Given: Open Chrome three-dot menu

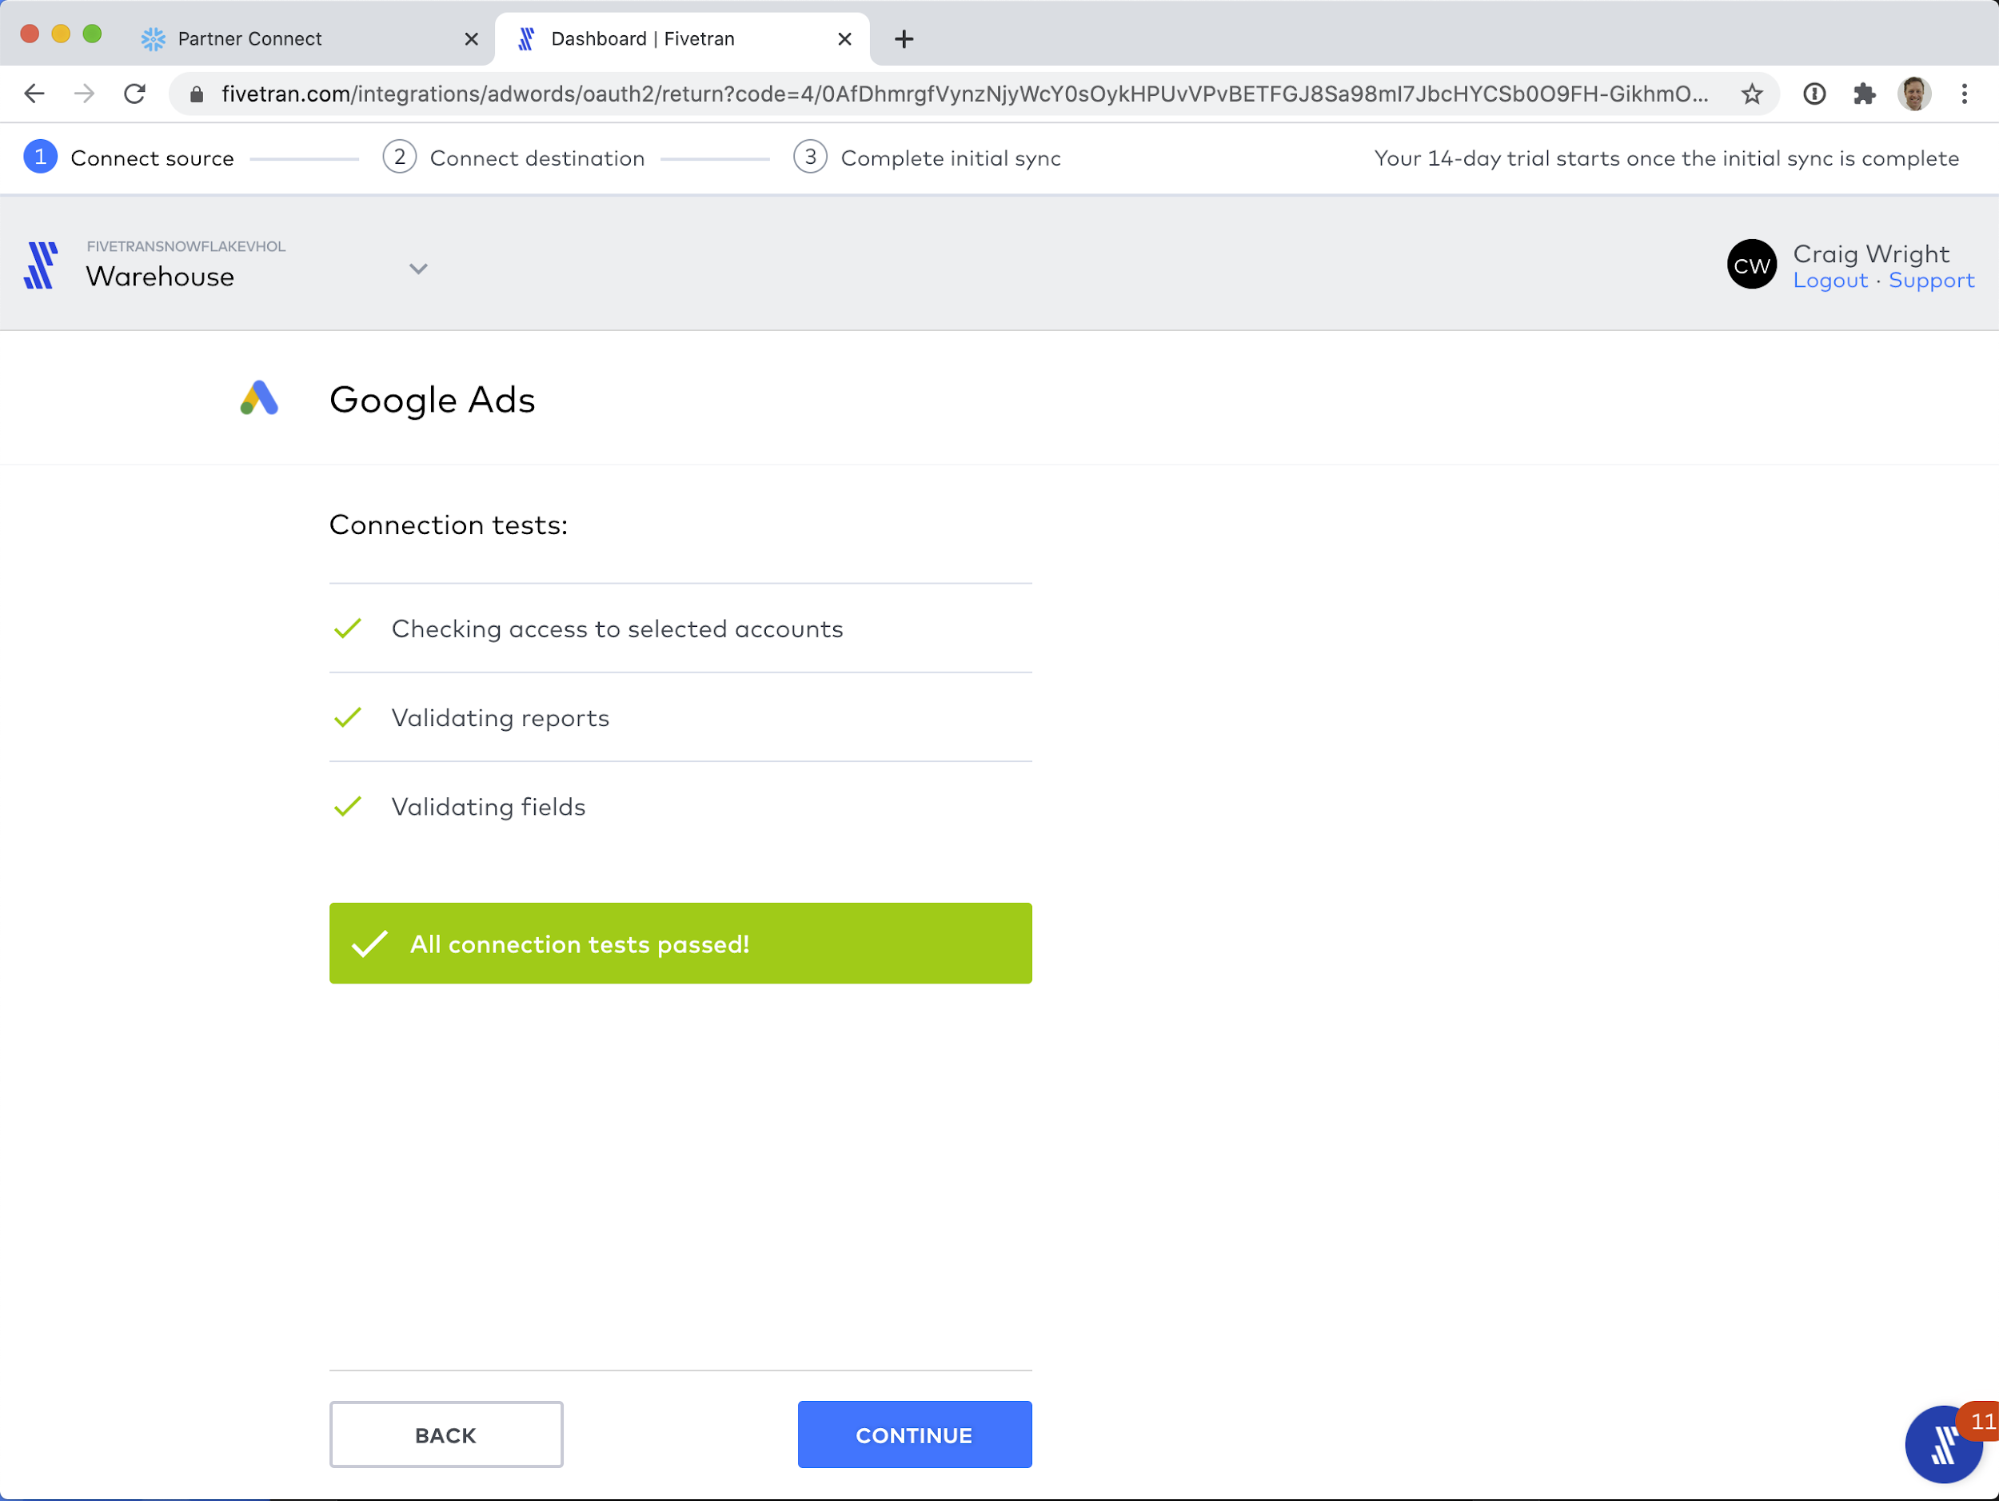Looking at the screenshot, I should (1964, 94).
